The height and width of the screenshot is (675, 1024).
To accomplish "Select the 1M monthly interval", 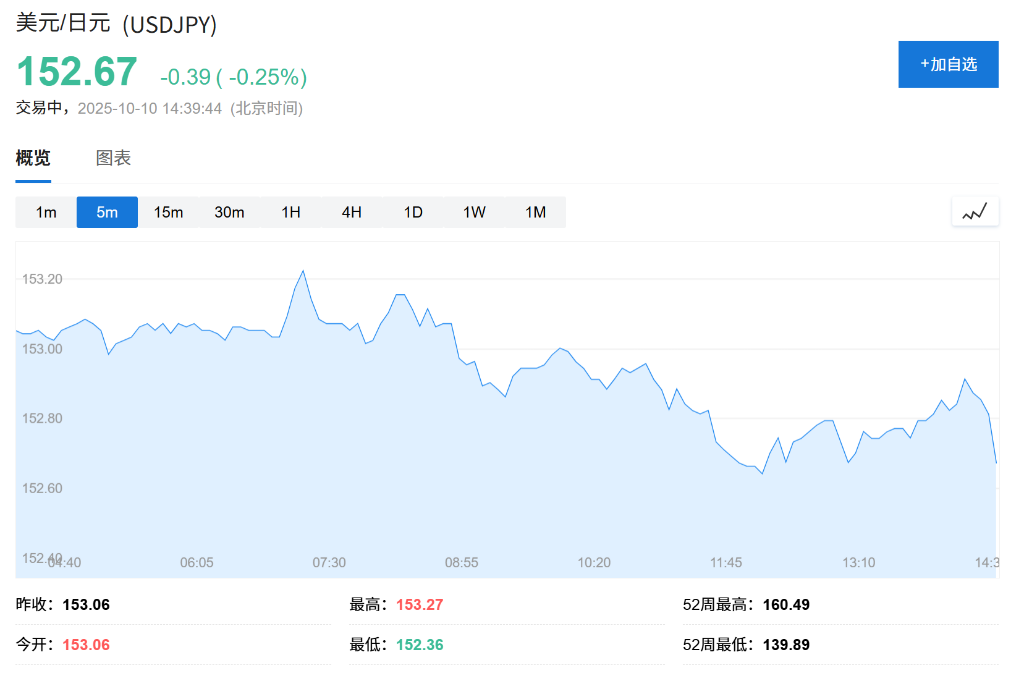I will point(536,212).
